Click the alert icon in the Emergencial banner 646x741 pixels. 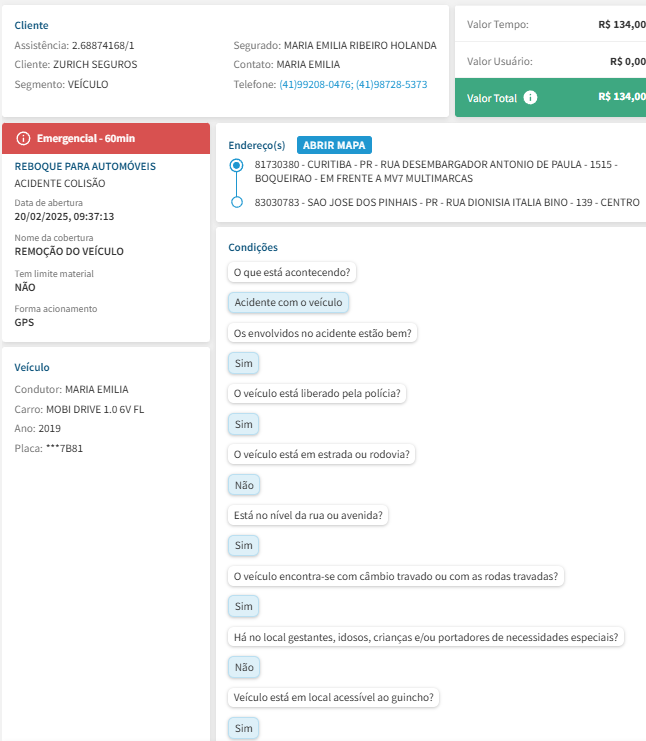(24, 137)
